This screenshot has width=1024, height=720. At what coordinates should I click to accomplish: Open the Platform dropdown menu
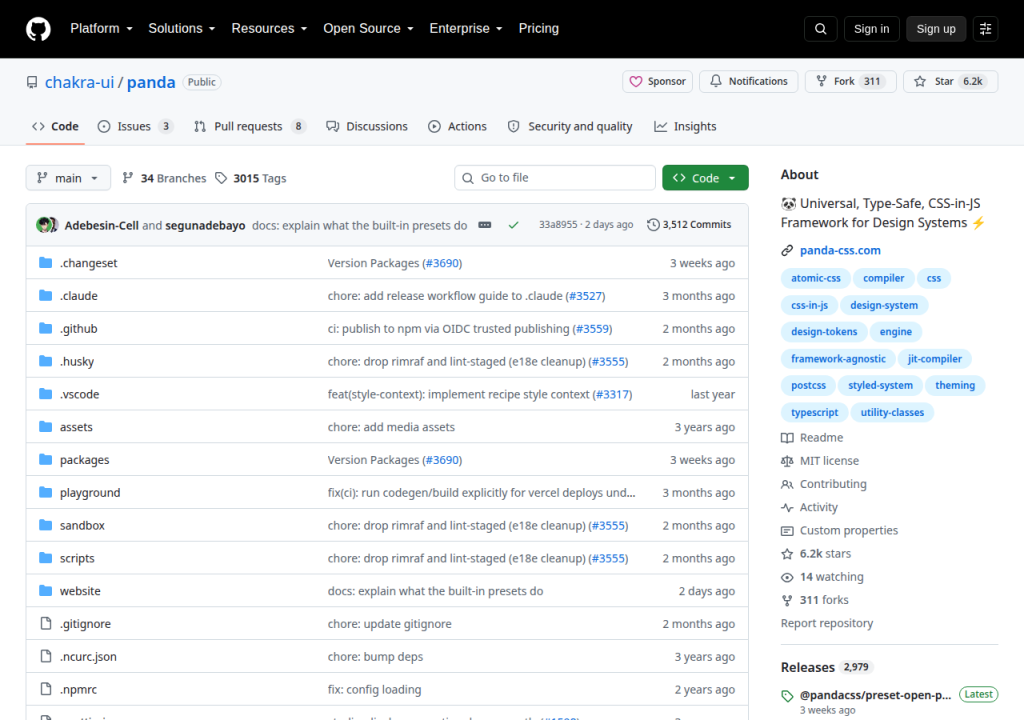coord(101,29)
